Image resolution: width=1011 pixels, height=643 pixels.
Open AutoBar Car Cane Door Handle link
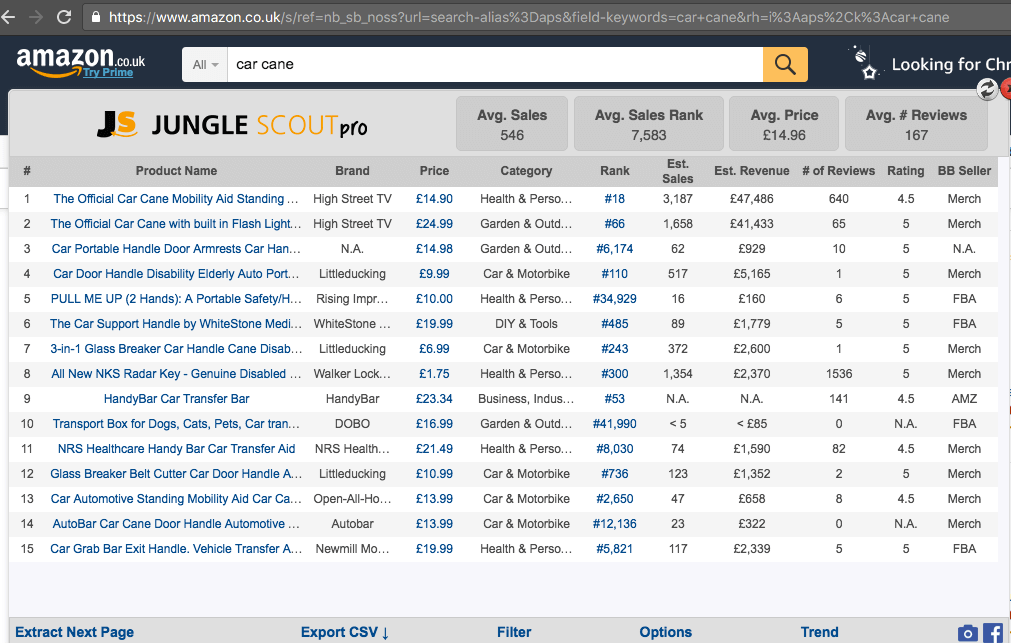[176, 524]
